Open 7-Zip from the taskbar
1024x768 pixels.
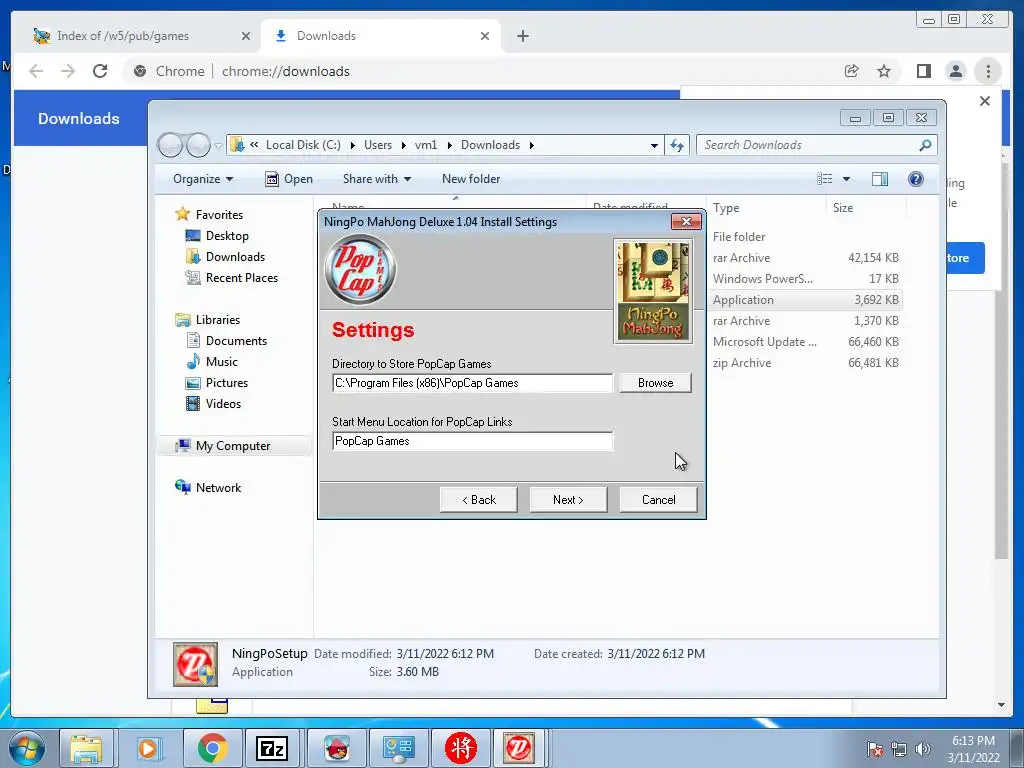pos(272,748)
